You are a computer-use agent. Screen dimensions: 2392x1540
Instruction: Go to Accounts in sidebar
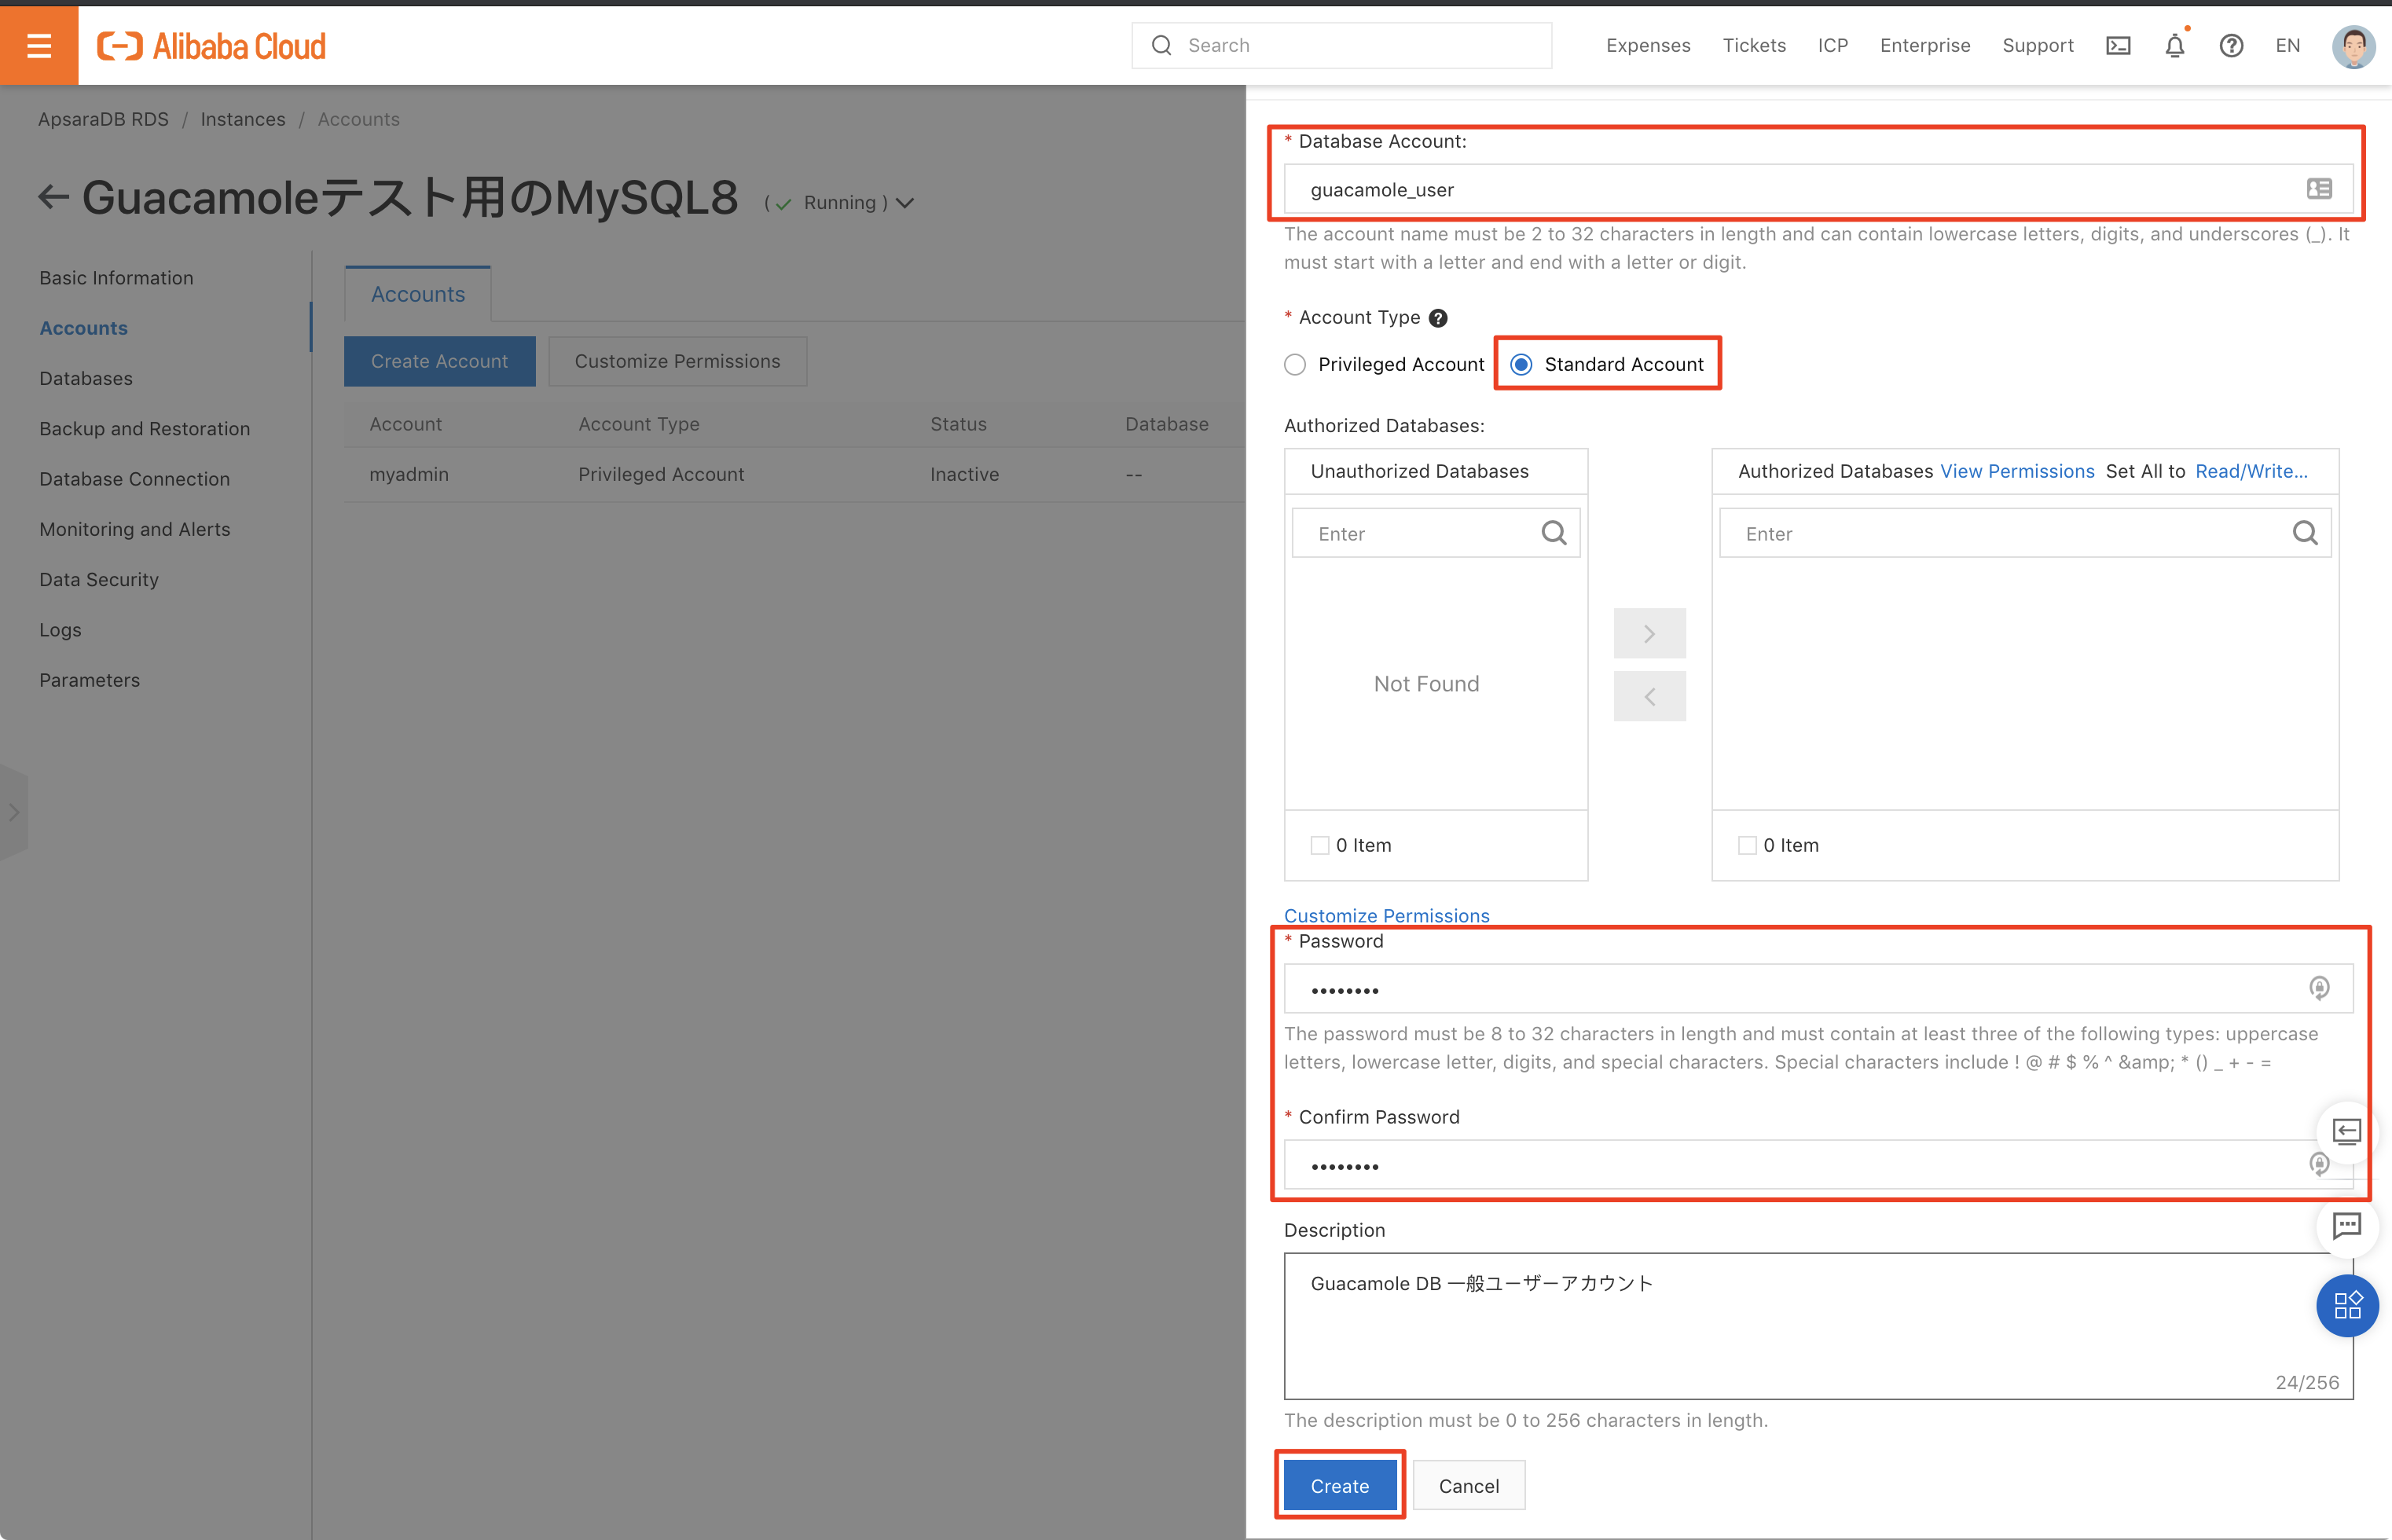[84, 328]
